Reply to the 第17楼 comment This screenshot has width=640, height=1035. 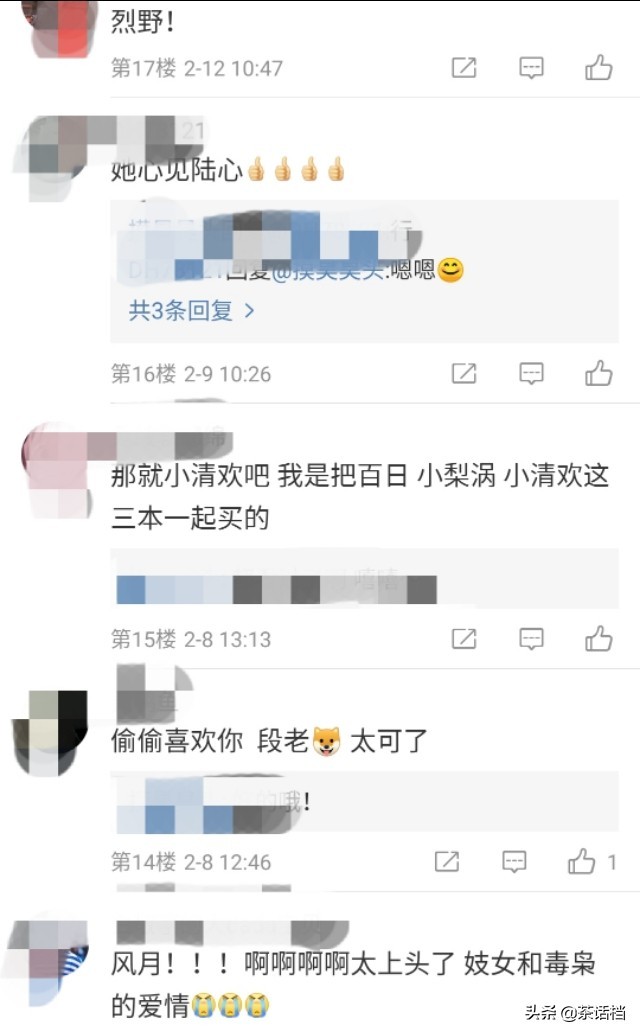pyautogui.click(x=531, y=67)
